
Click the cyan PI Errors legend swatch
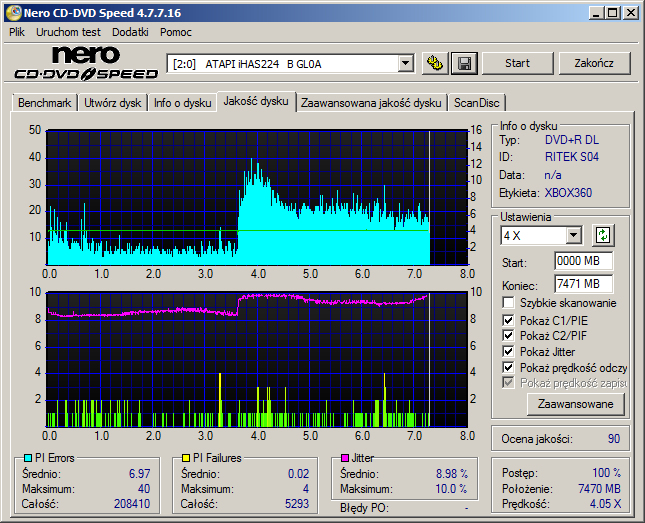28,458
